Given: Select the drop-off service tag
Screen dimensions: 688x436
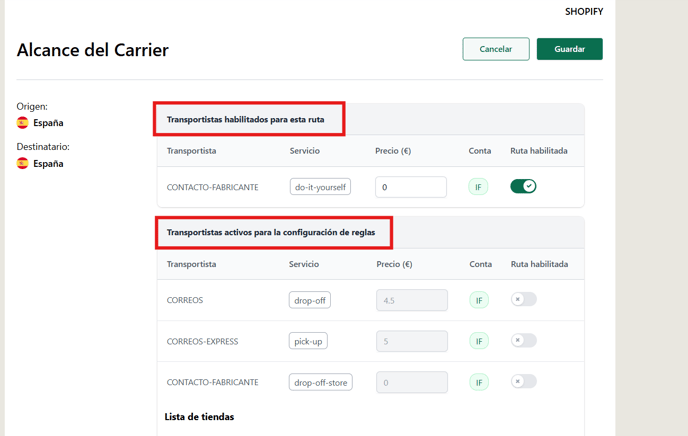Looking at the screenshot, I should tap(310, 300).
